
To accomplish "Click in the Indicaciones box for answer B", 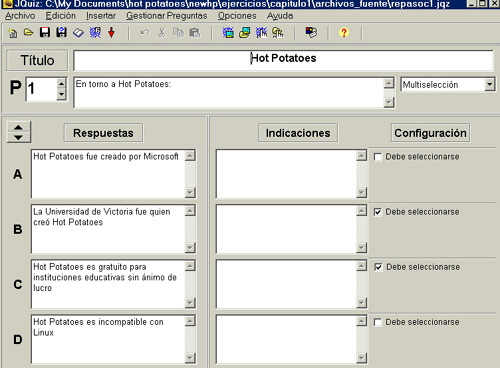I will (x=286, y=229).
